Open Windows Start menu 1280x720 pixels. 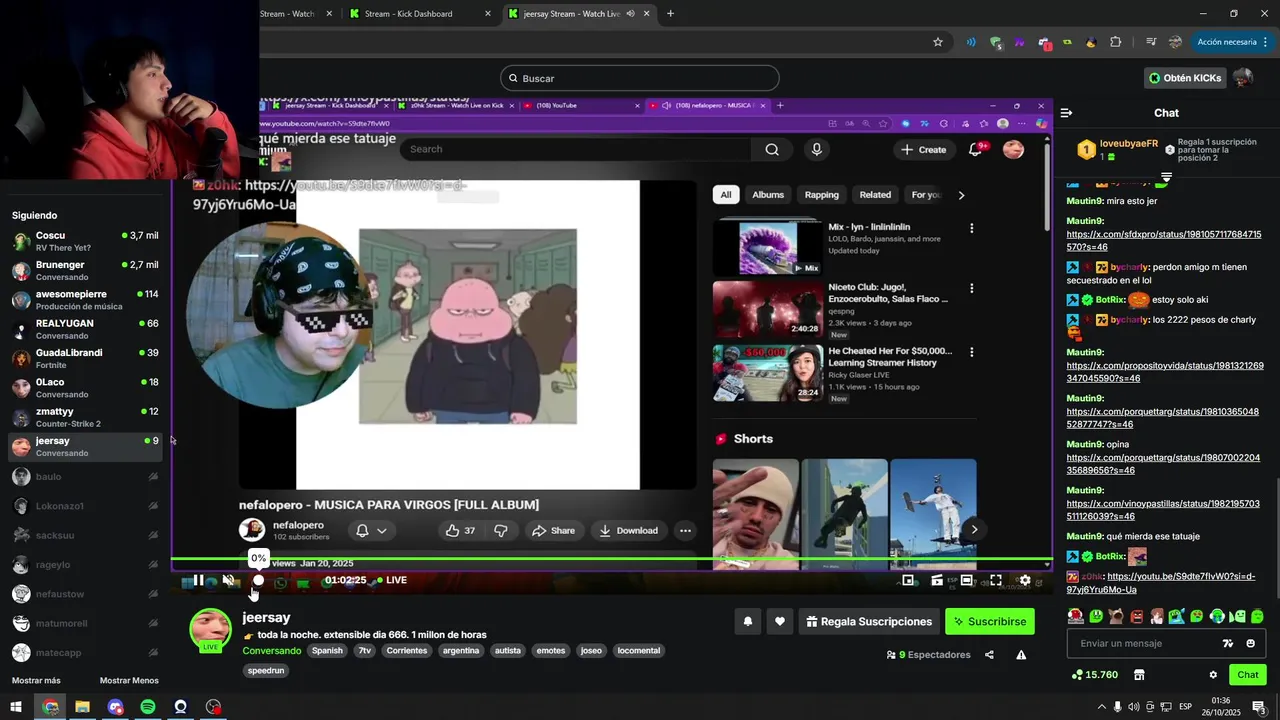(x=16, y=707)
